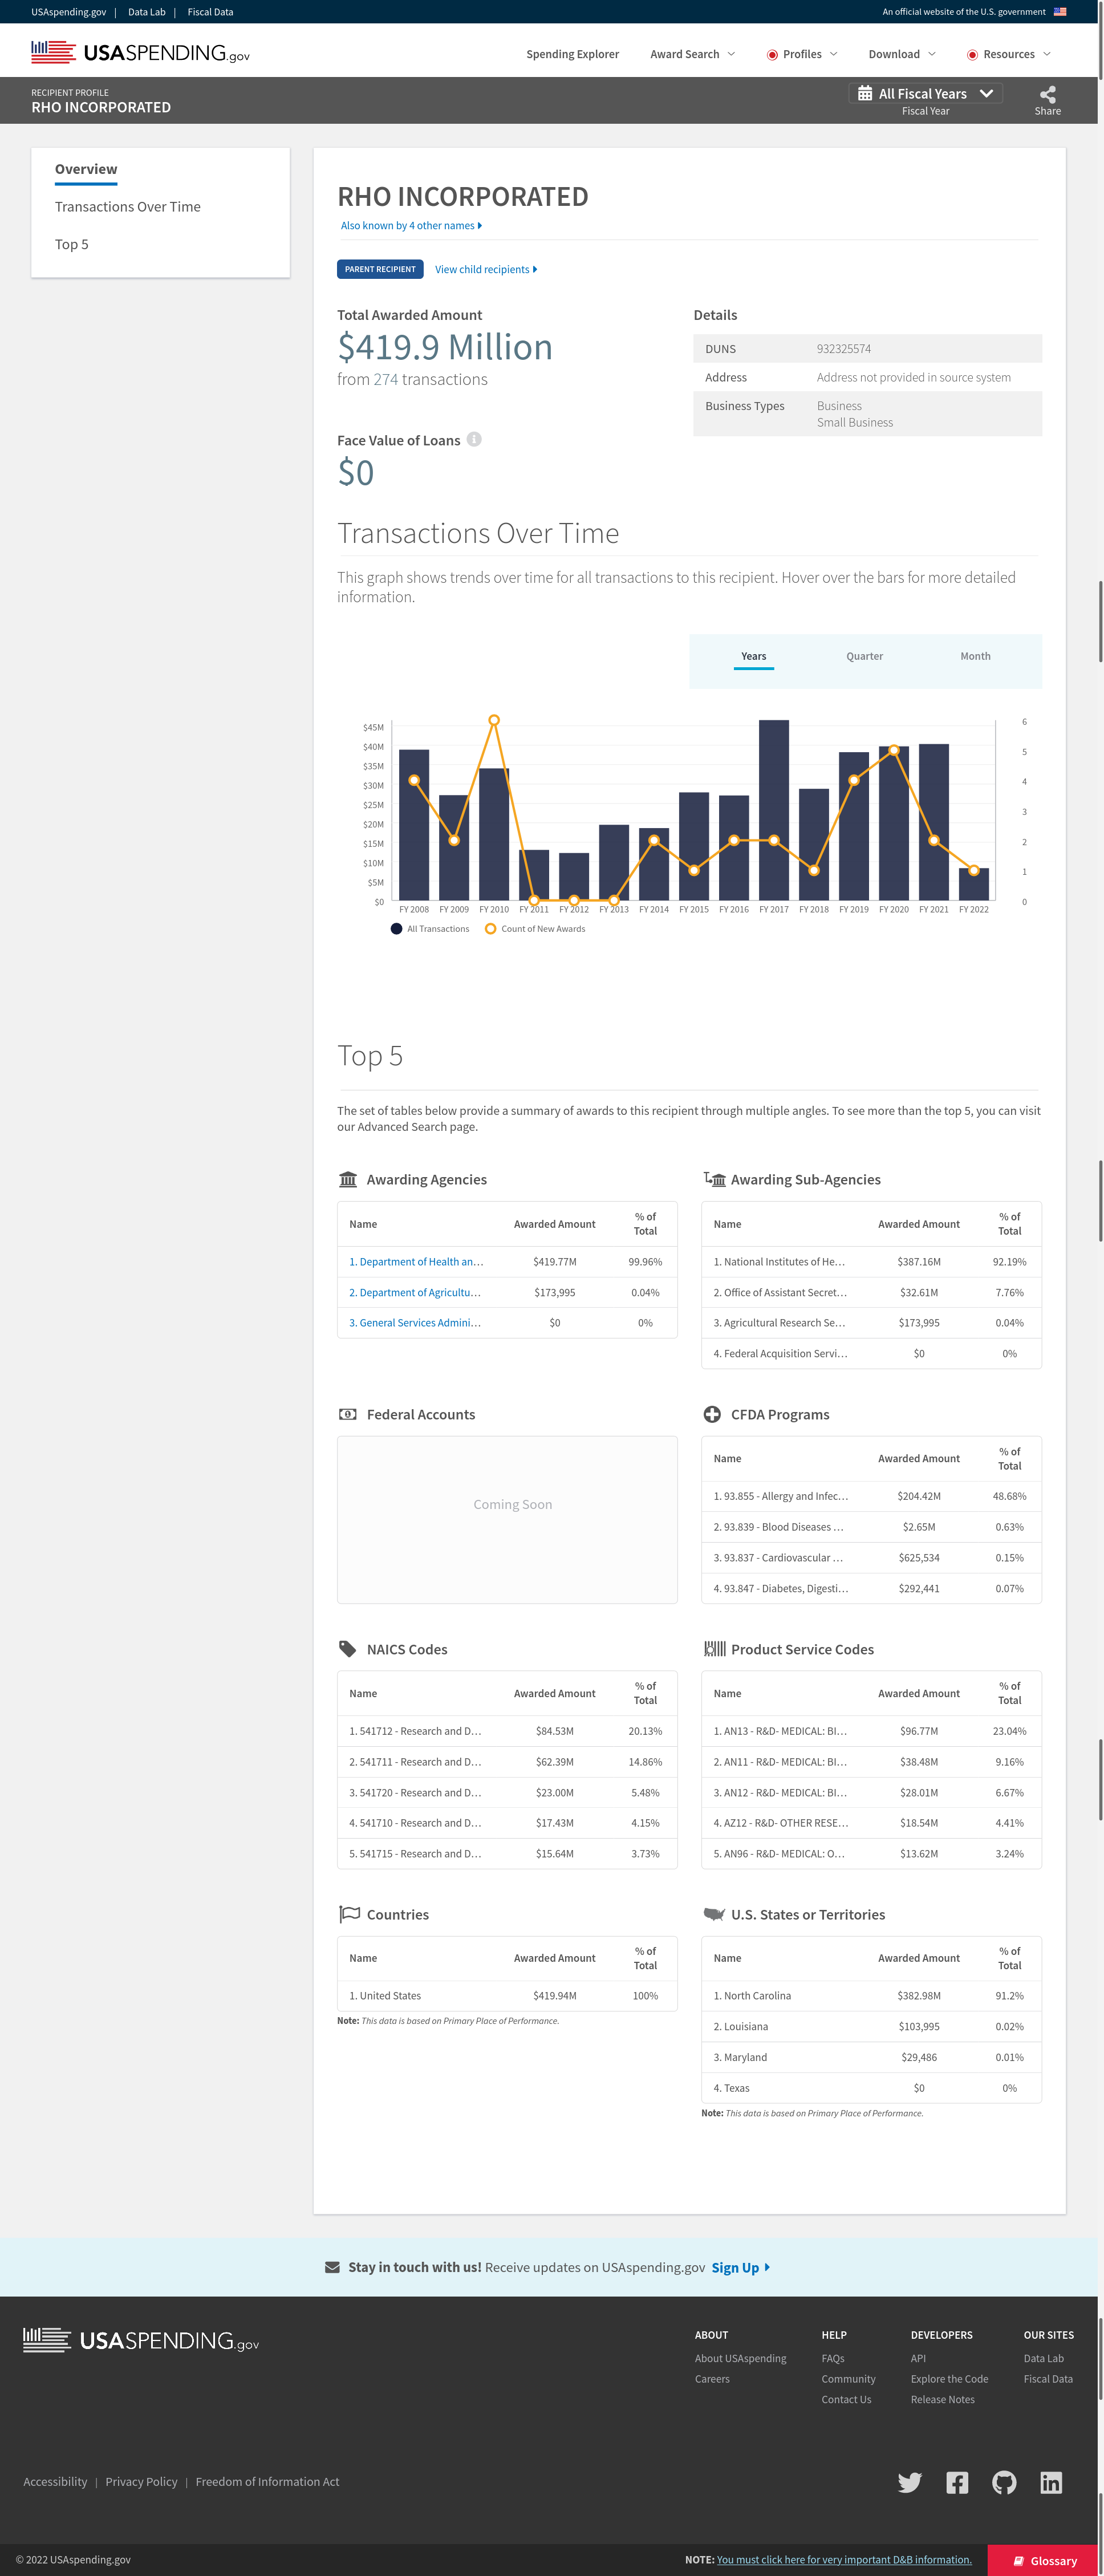Open the All Fiscal Years dropdown

(x=925, y=93)
